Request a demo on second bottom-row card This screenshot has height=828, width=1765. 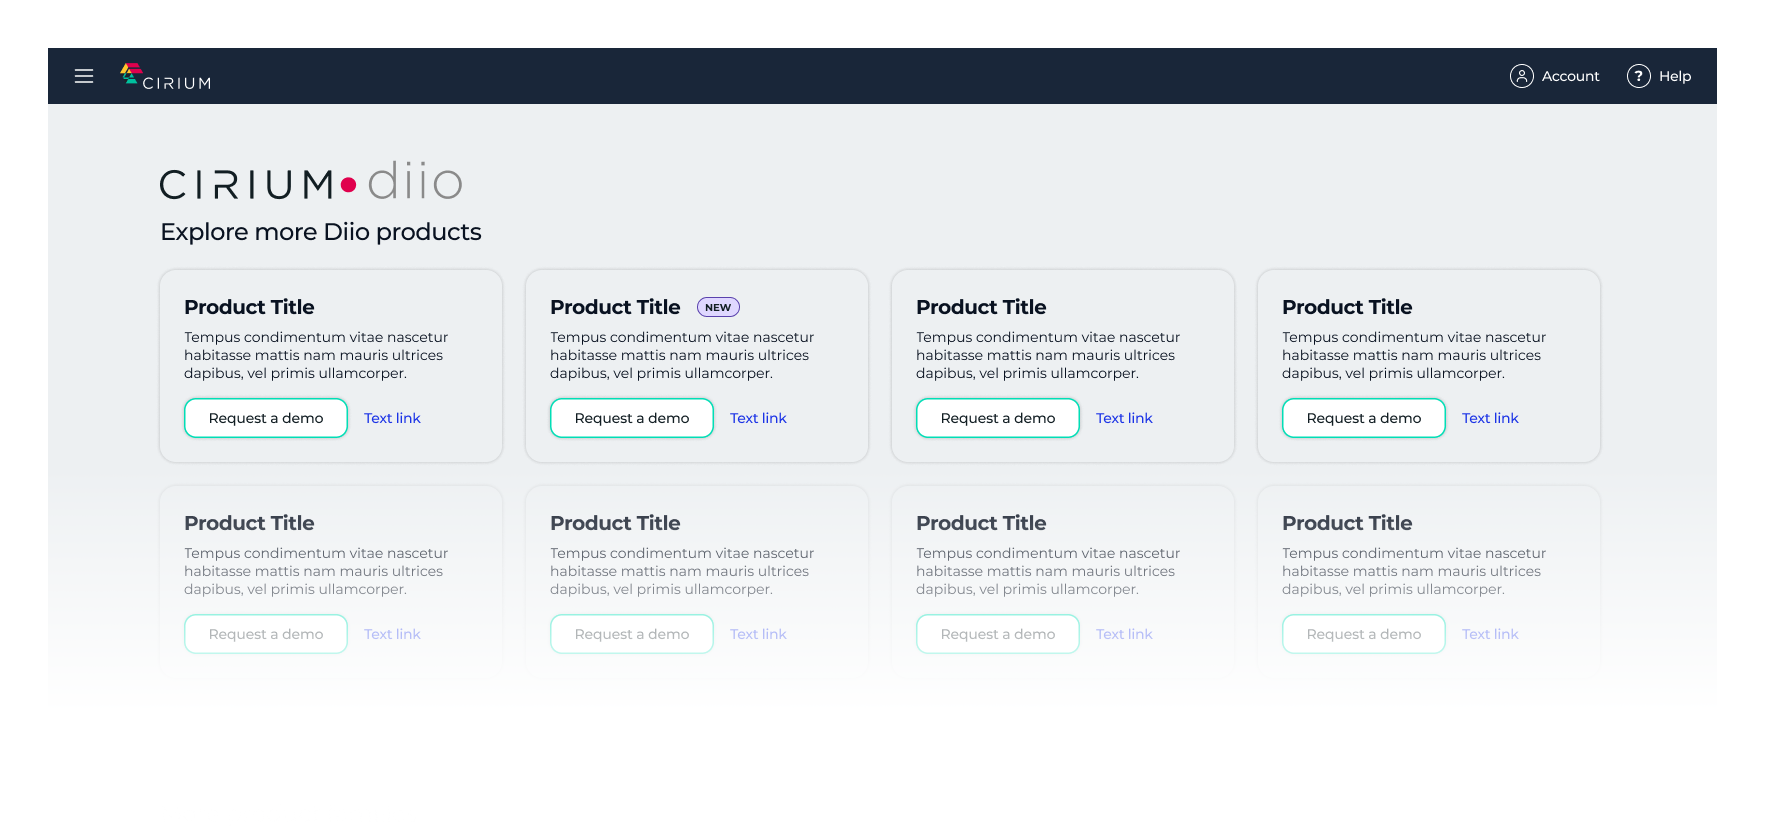pos(632,634)
